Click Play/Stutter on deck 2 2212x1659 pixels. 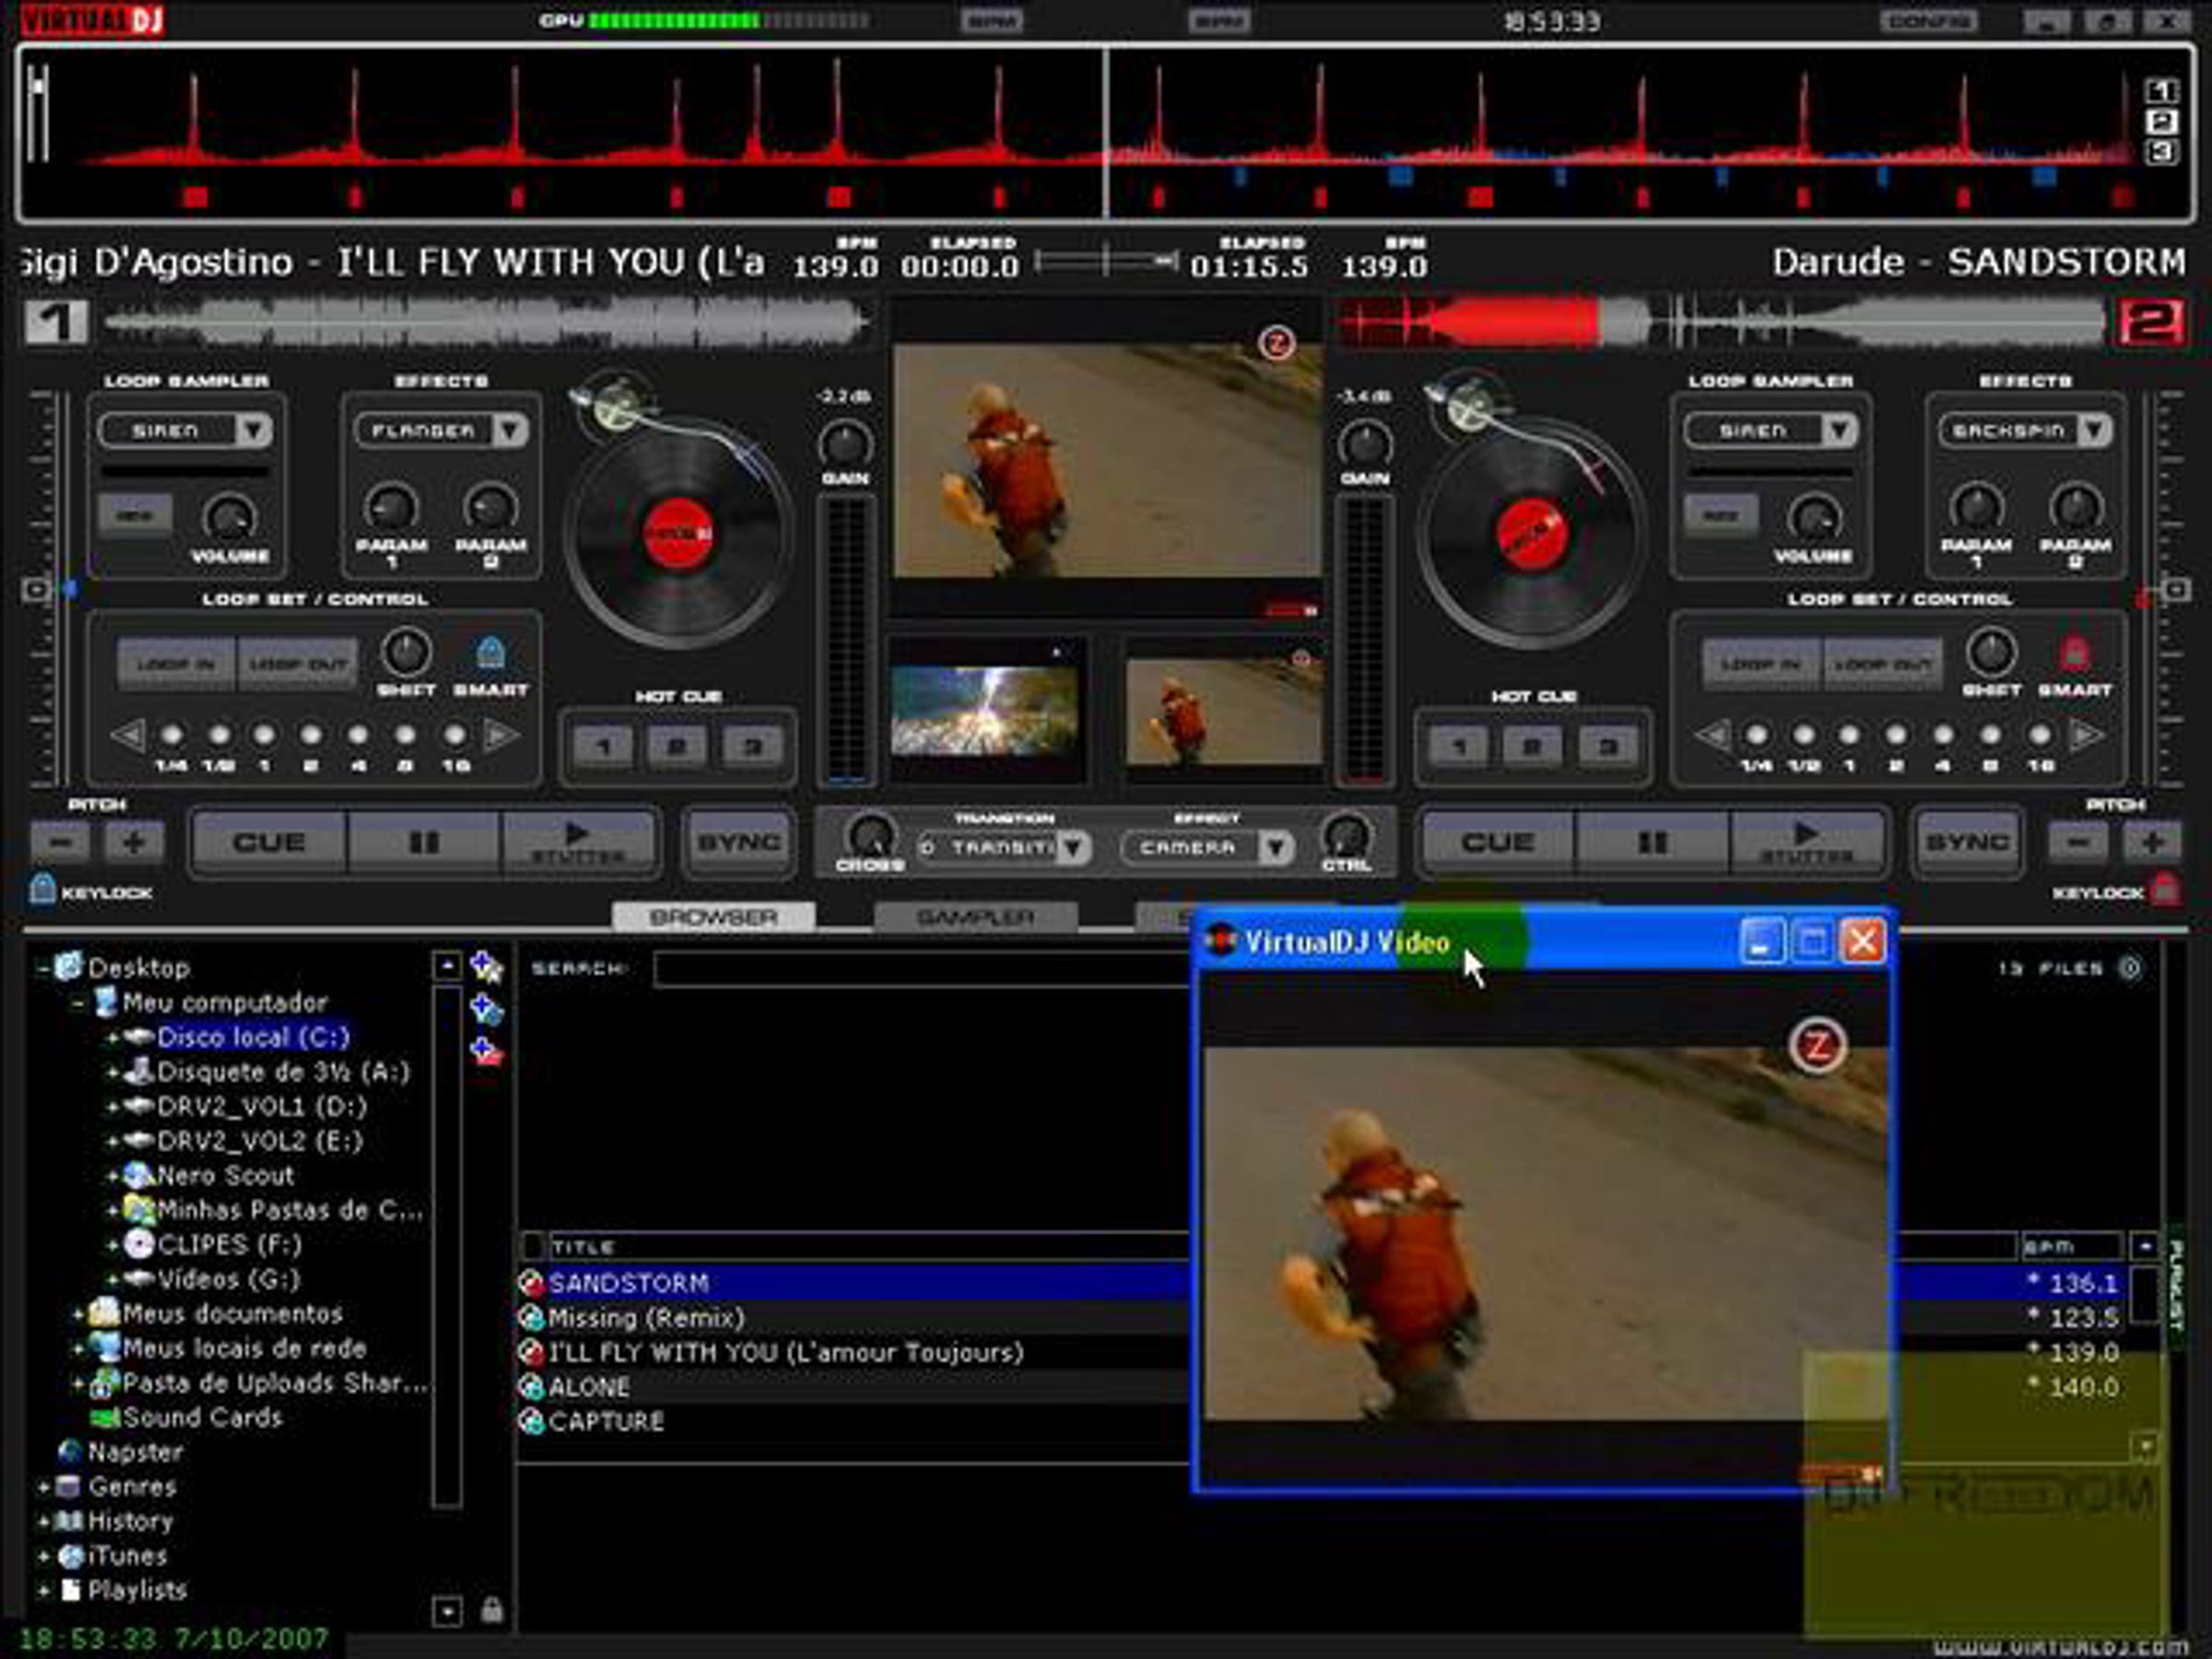click(x=1807, y=843)
